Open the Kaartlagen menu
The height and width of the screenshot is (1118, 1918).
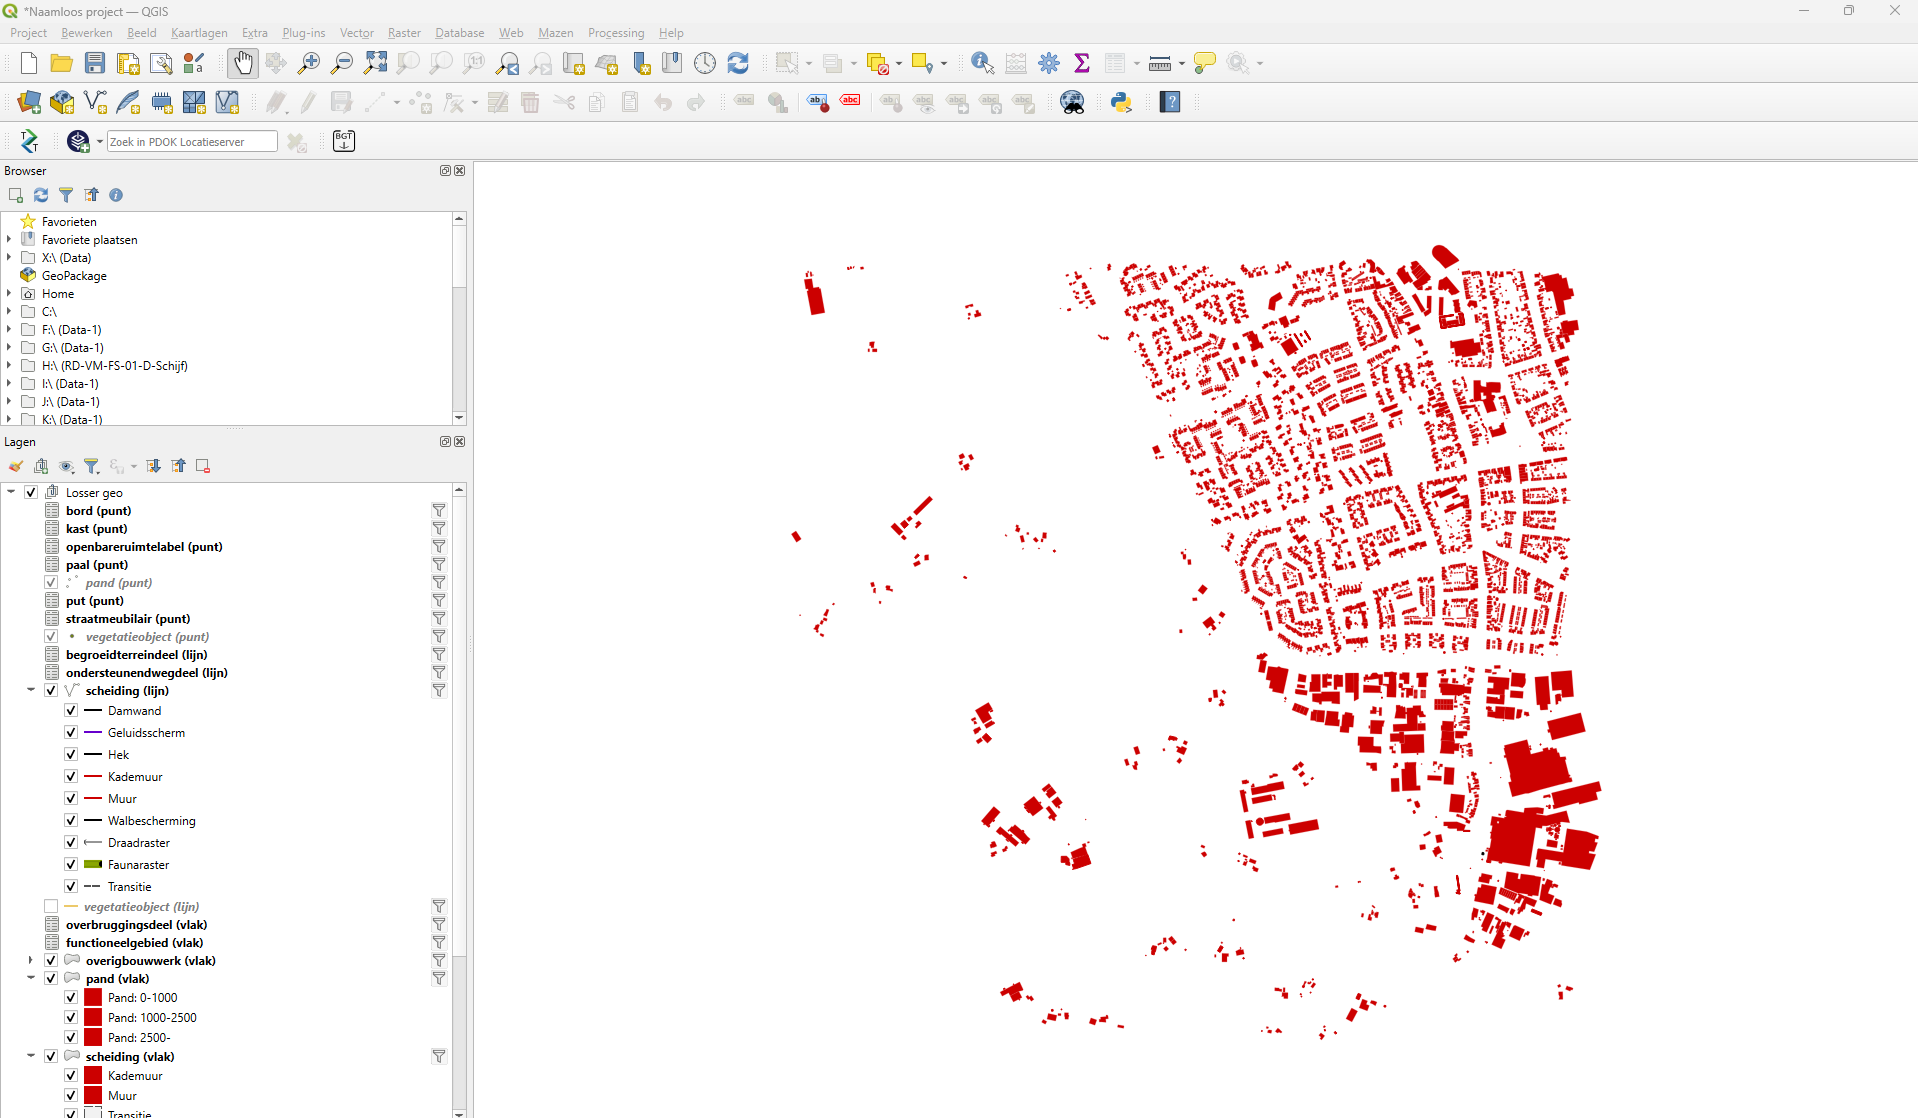coord(199,33)
